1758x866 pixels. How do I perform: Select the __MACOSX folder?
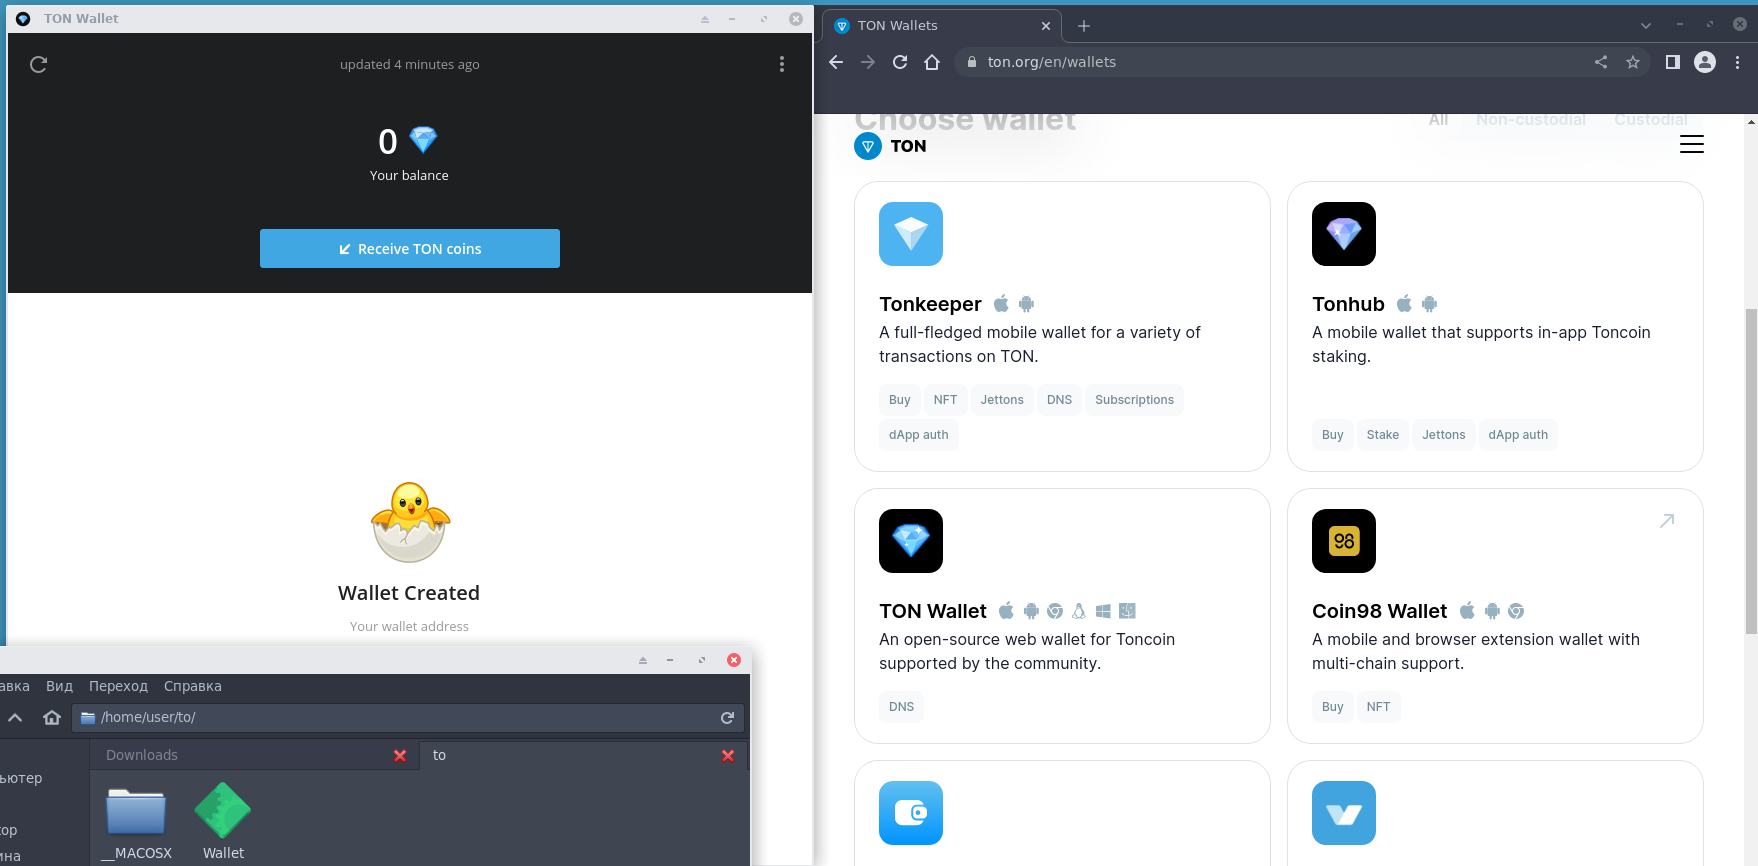point(137,824)
